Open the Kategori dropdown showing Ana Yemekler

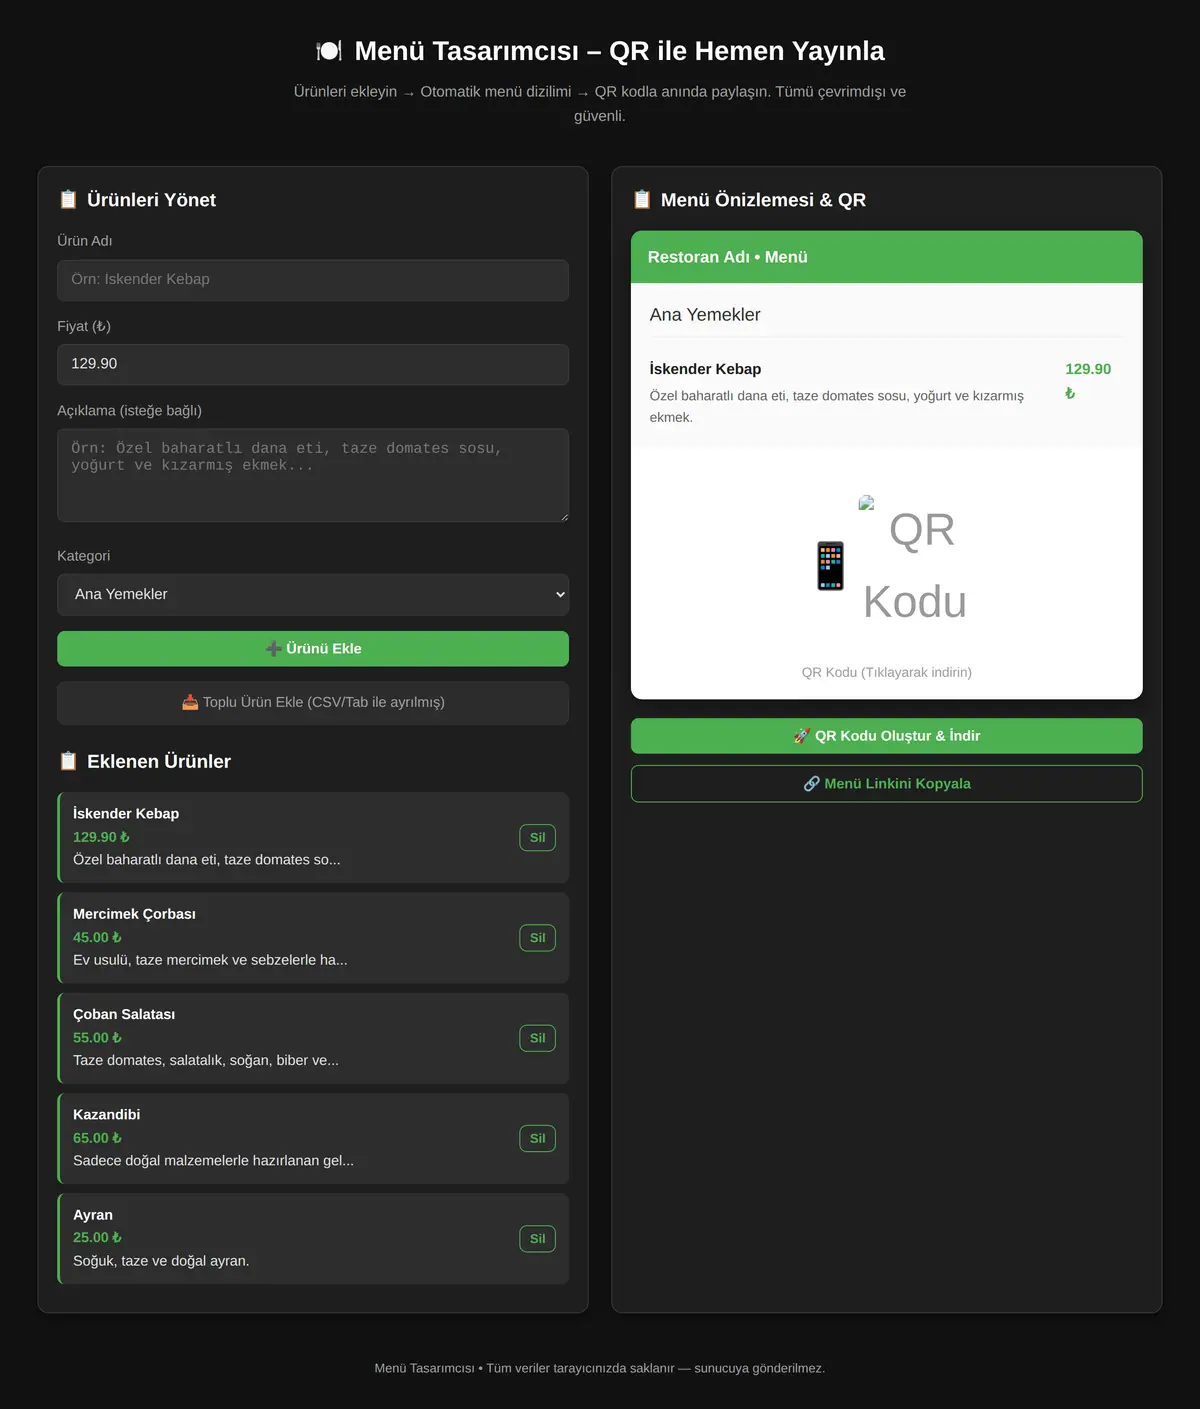pos(313,595)
